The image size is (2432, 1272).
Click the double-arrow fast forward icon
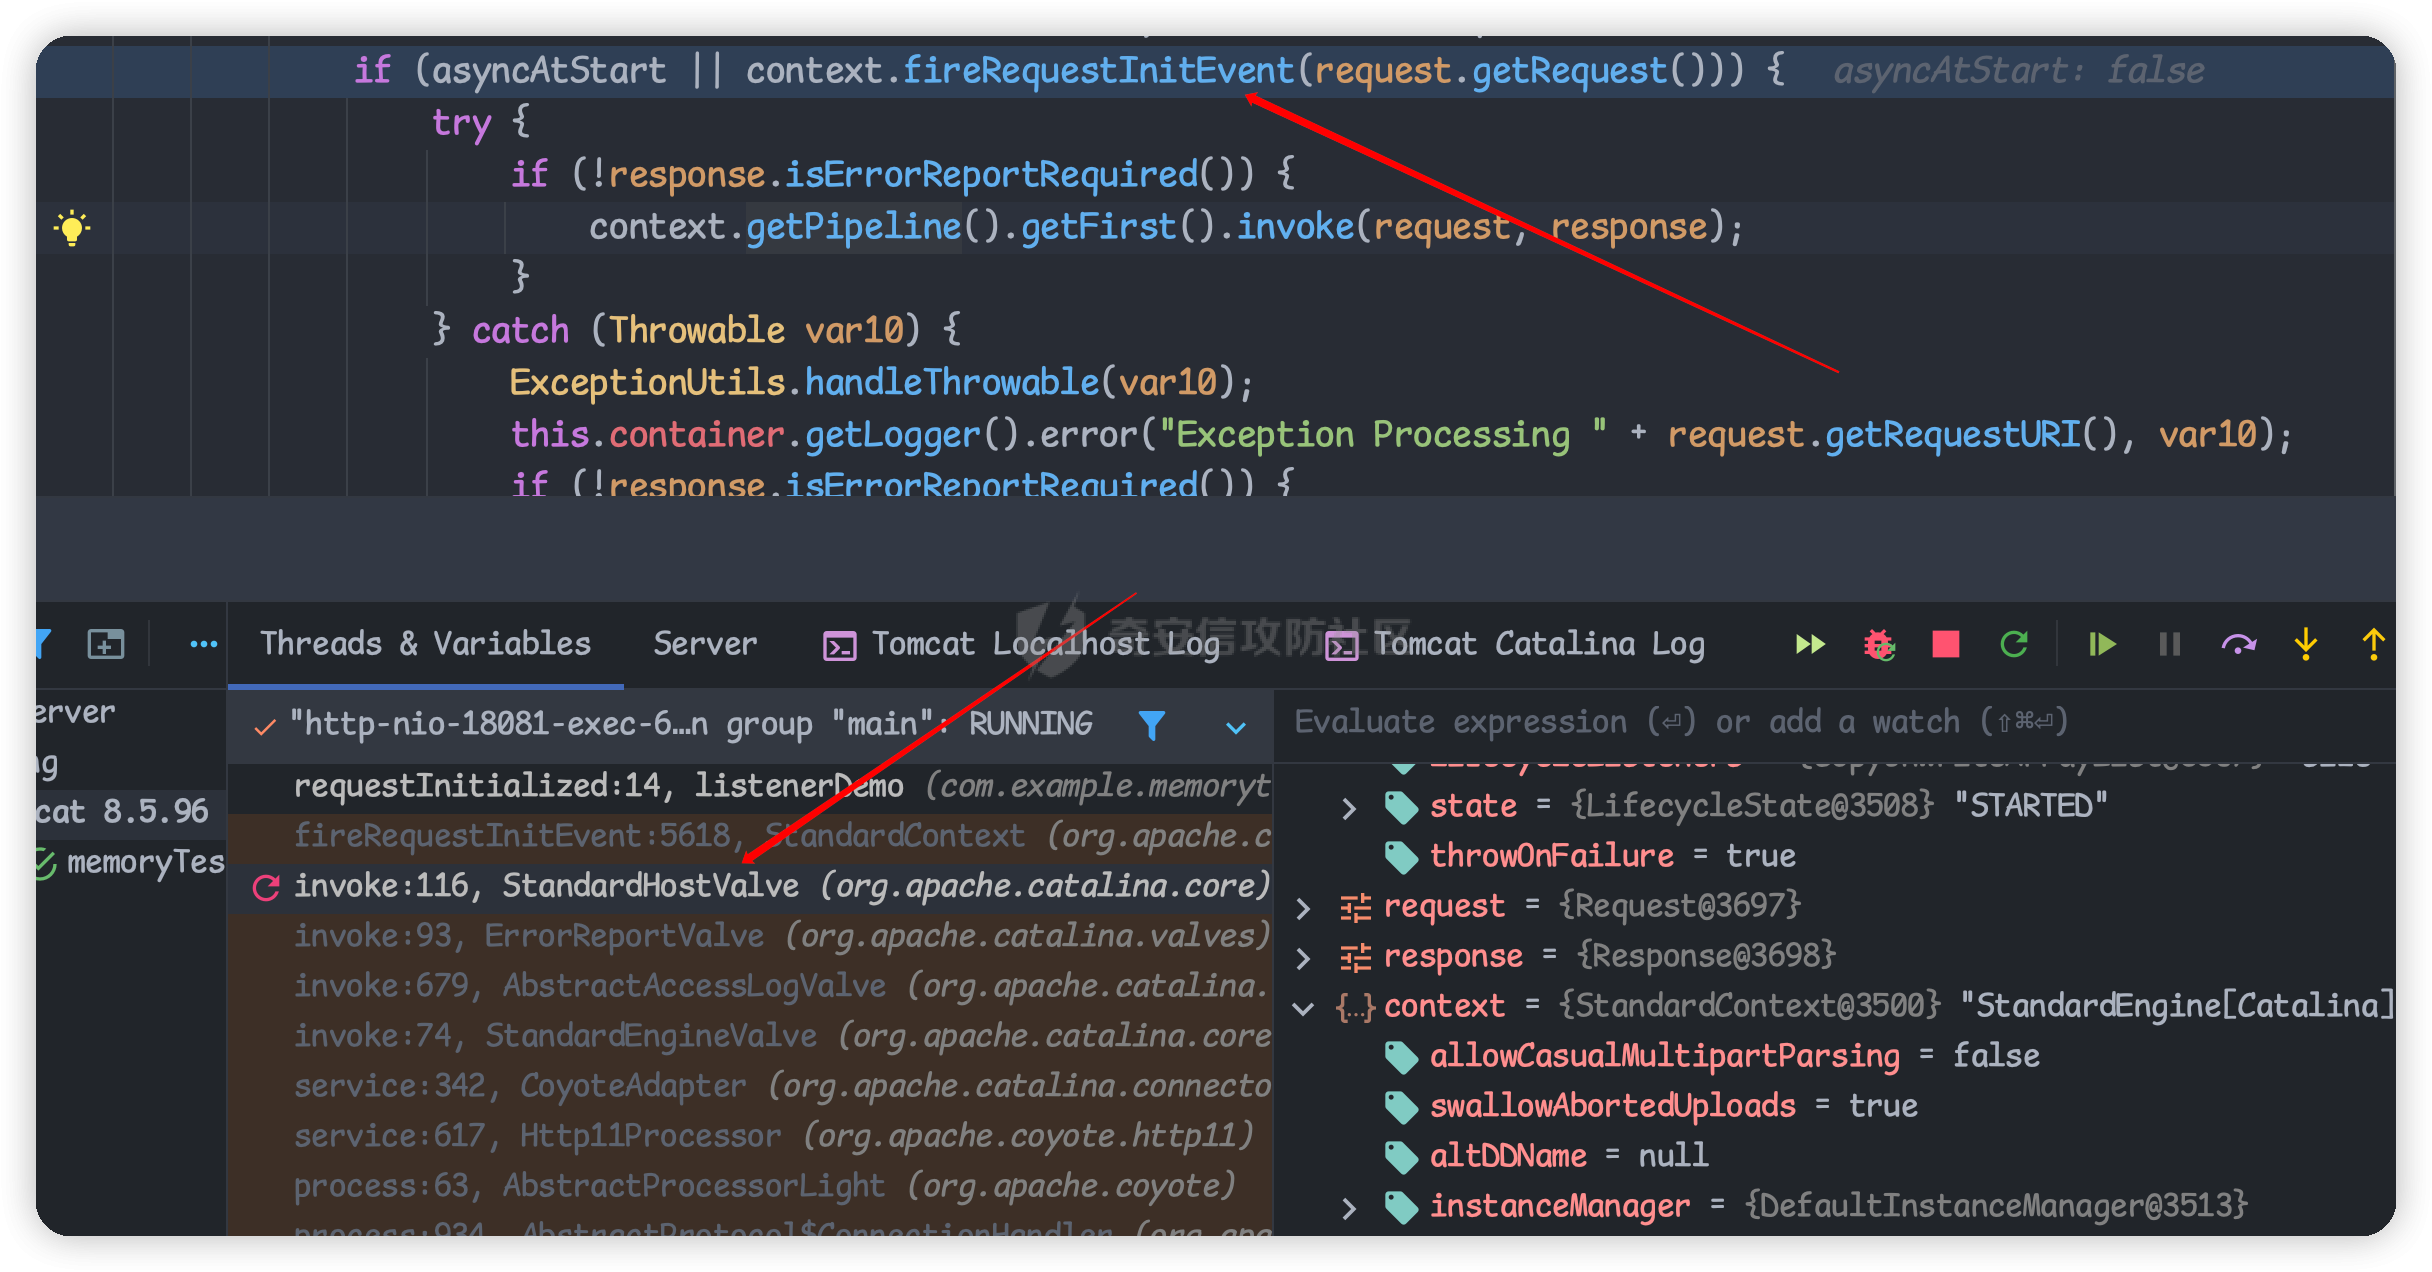pos(1810,644)
